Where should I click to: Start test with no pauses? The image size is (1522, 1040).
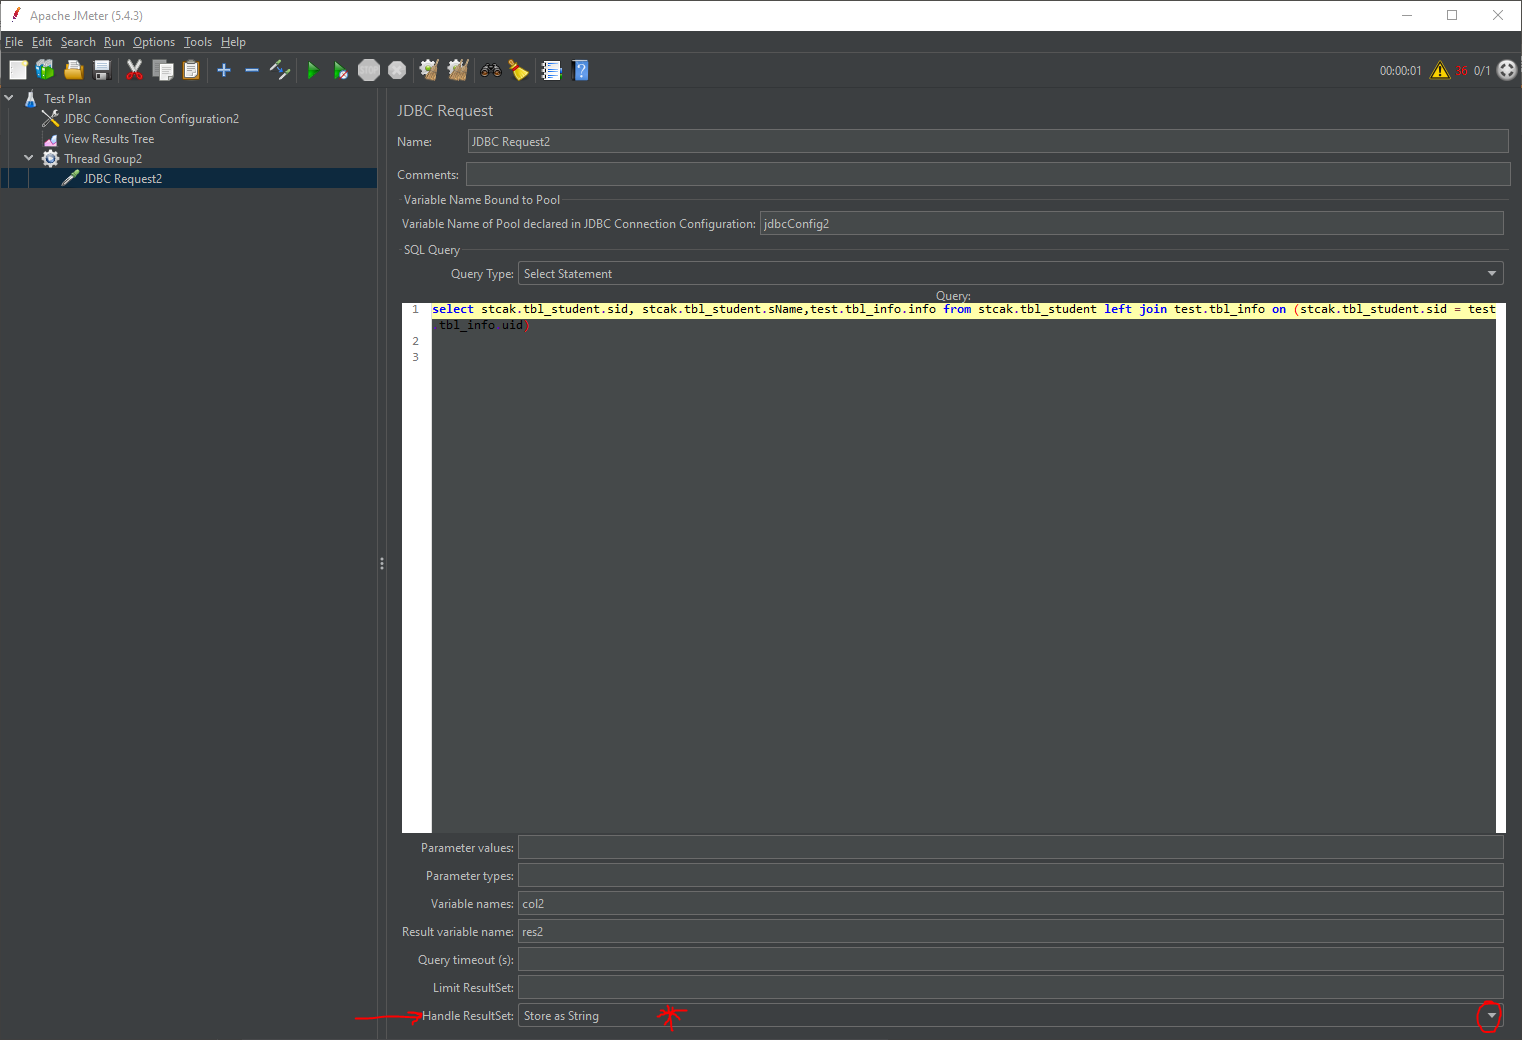click(x=341, y=70)
